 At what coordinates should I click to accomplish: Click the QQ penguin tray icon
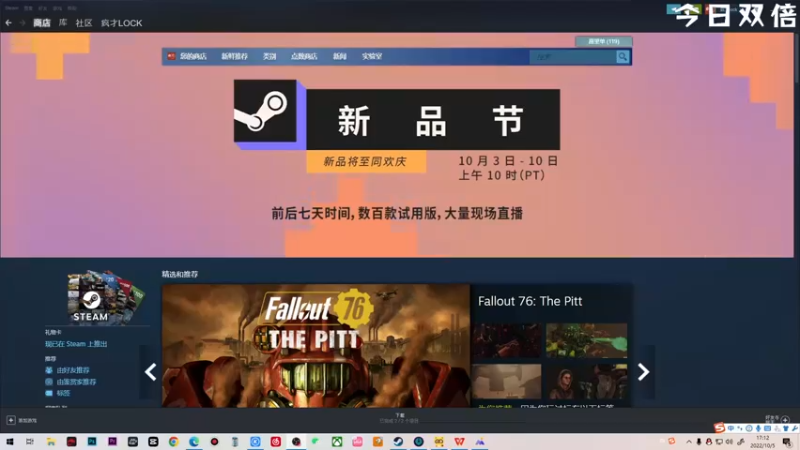pyautogui.click(x=709, y=442)
